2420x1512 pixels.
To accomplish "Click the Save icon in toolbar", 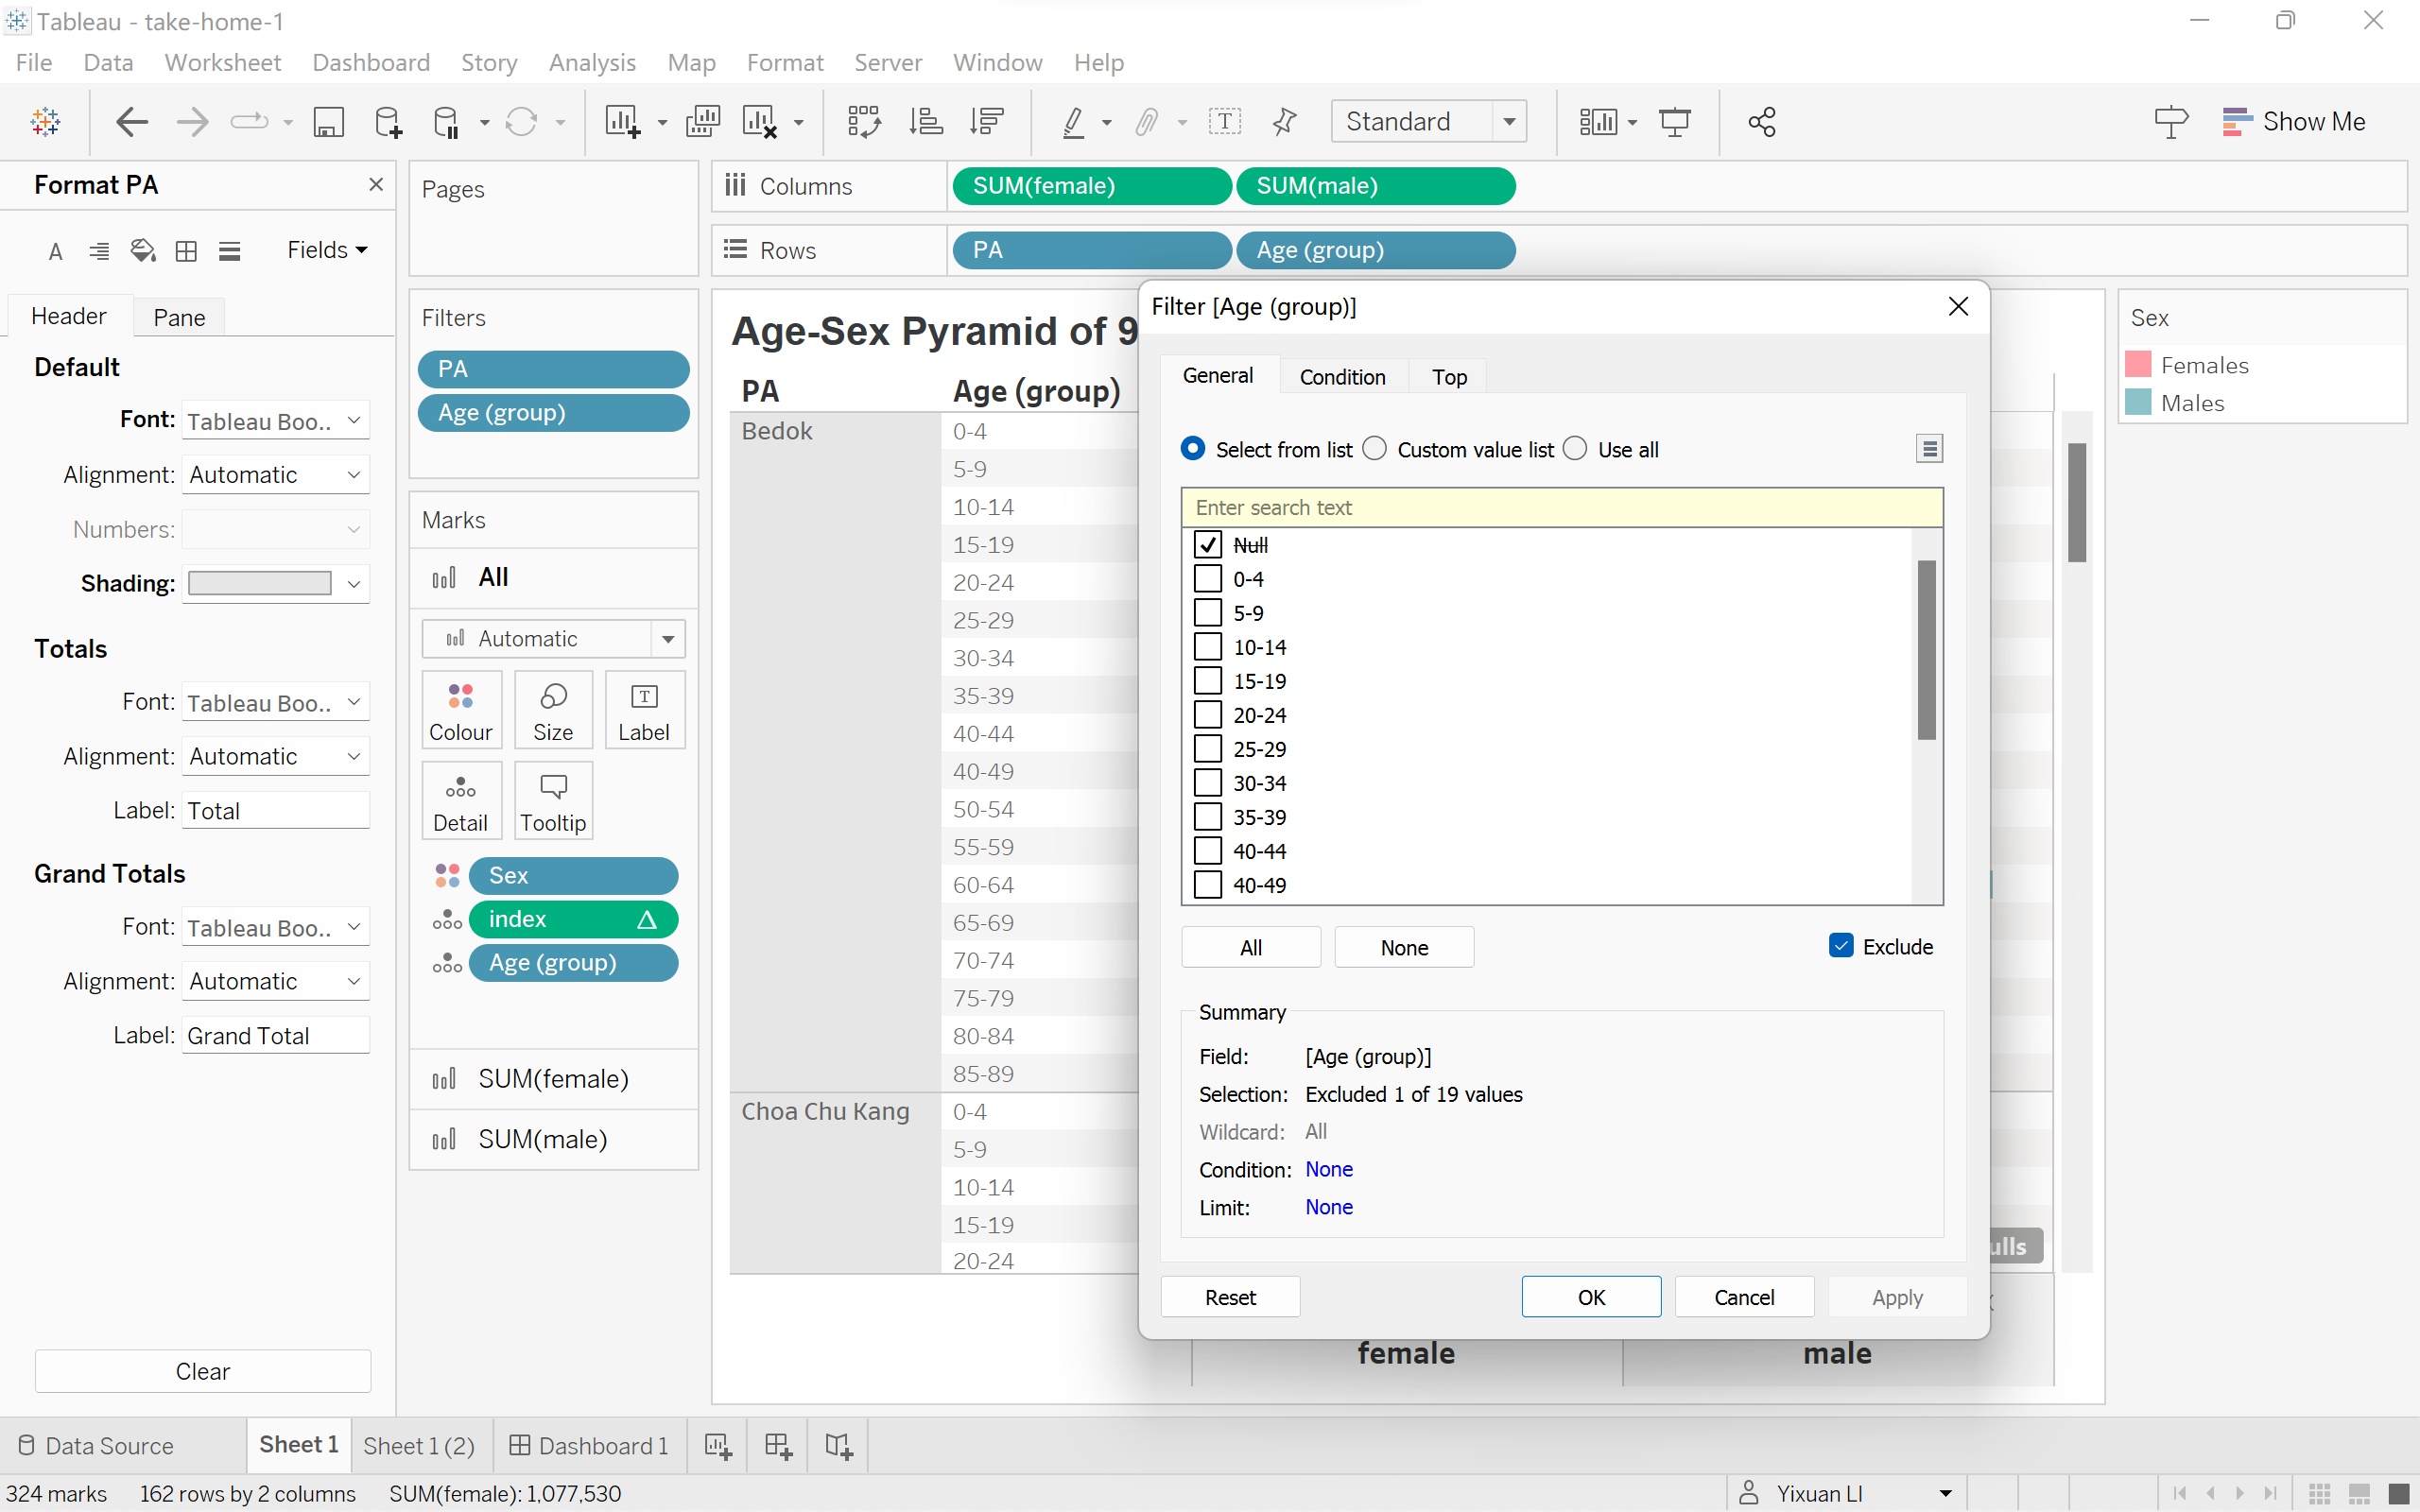I will 328,122.
